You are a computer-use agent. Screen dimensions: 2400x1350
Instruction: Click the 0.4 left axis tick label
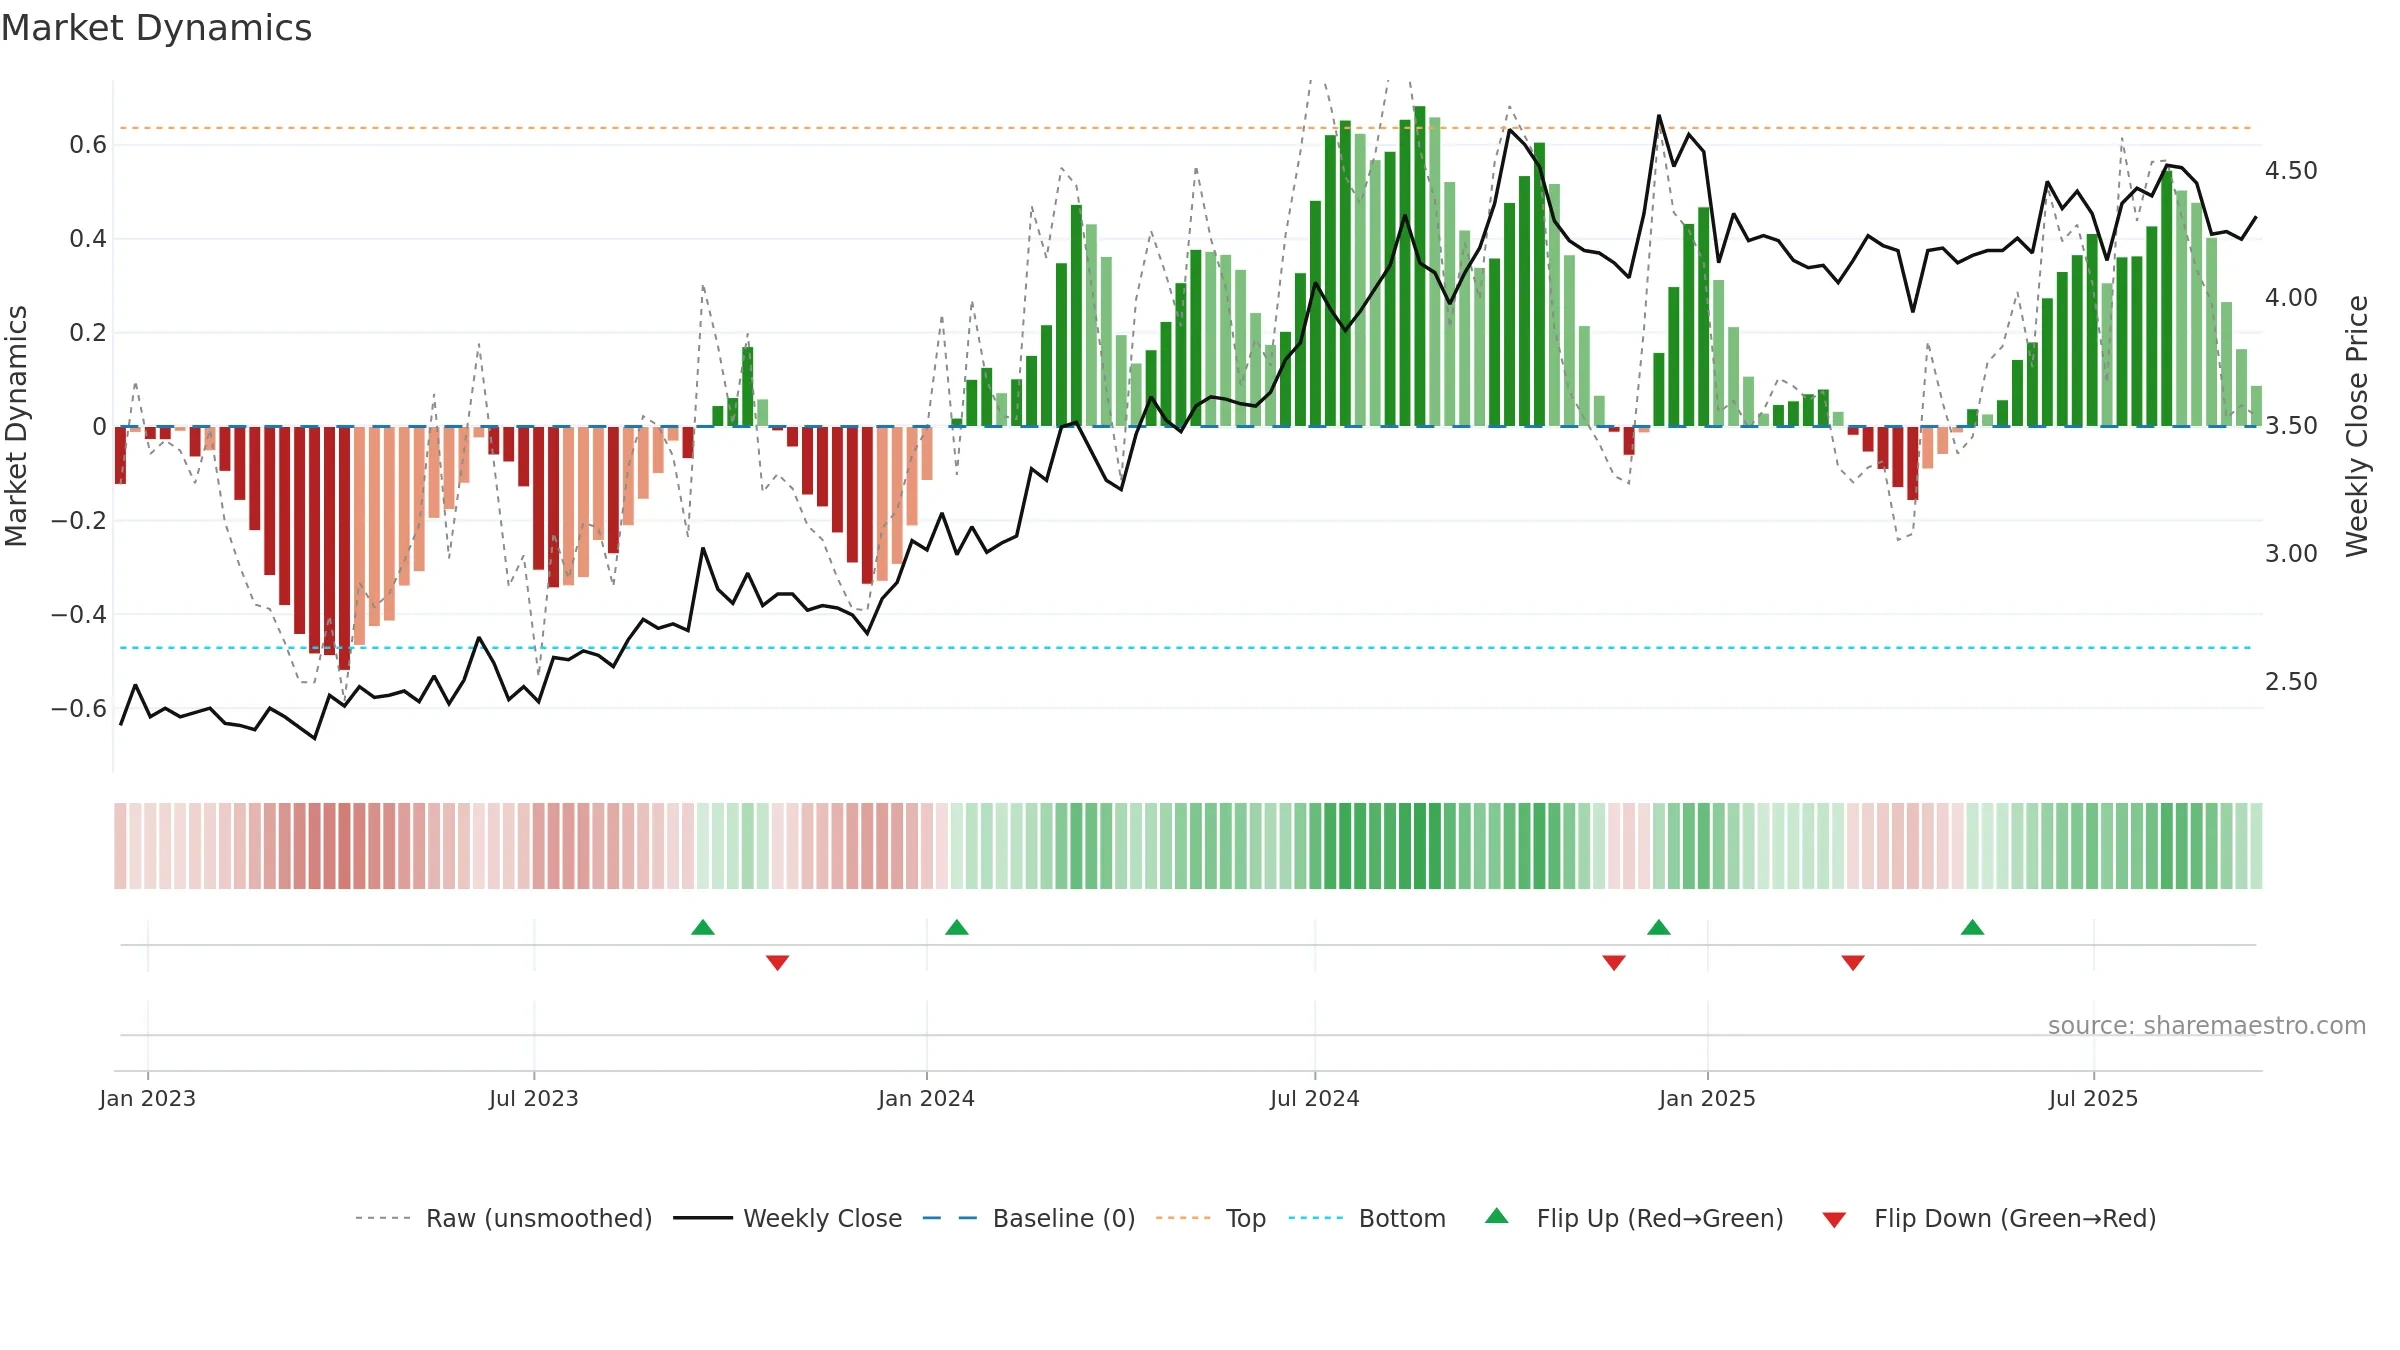click(x=88, y=239)
